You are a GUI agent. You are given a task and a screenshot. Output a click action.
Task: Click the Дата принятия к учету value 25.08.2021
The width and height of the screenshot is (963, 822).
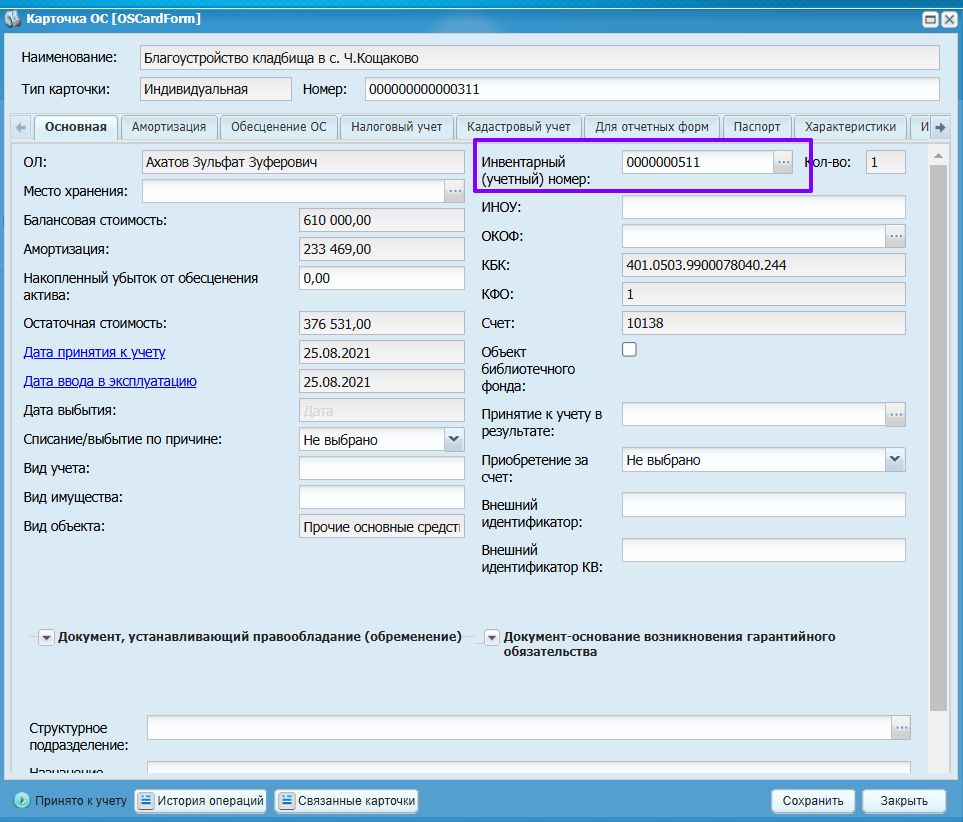pyautogui.click(x=381, y=353)
